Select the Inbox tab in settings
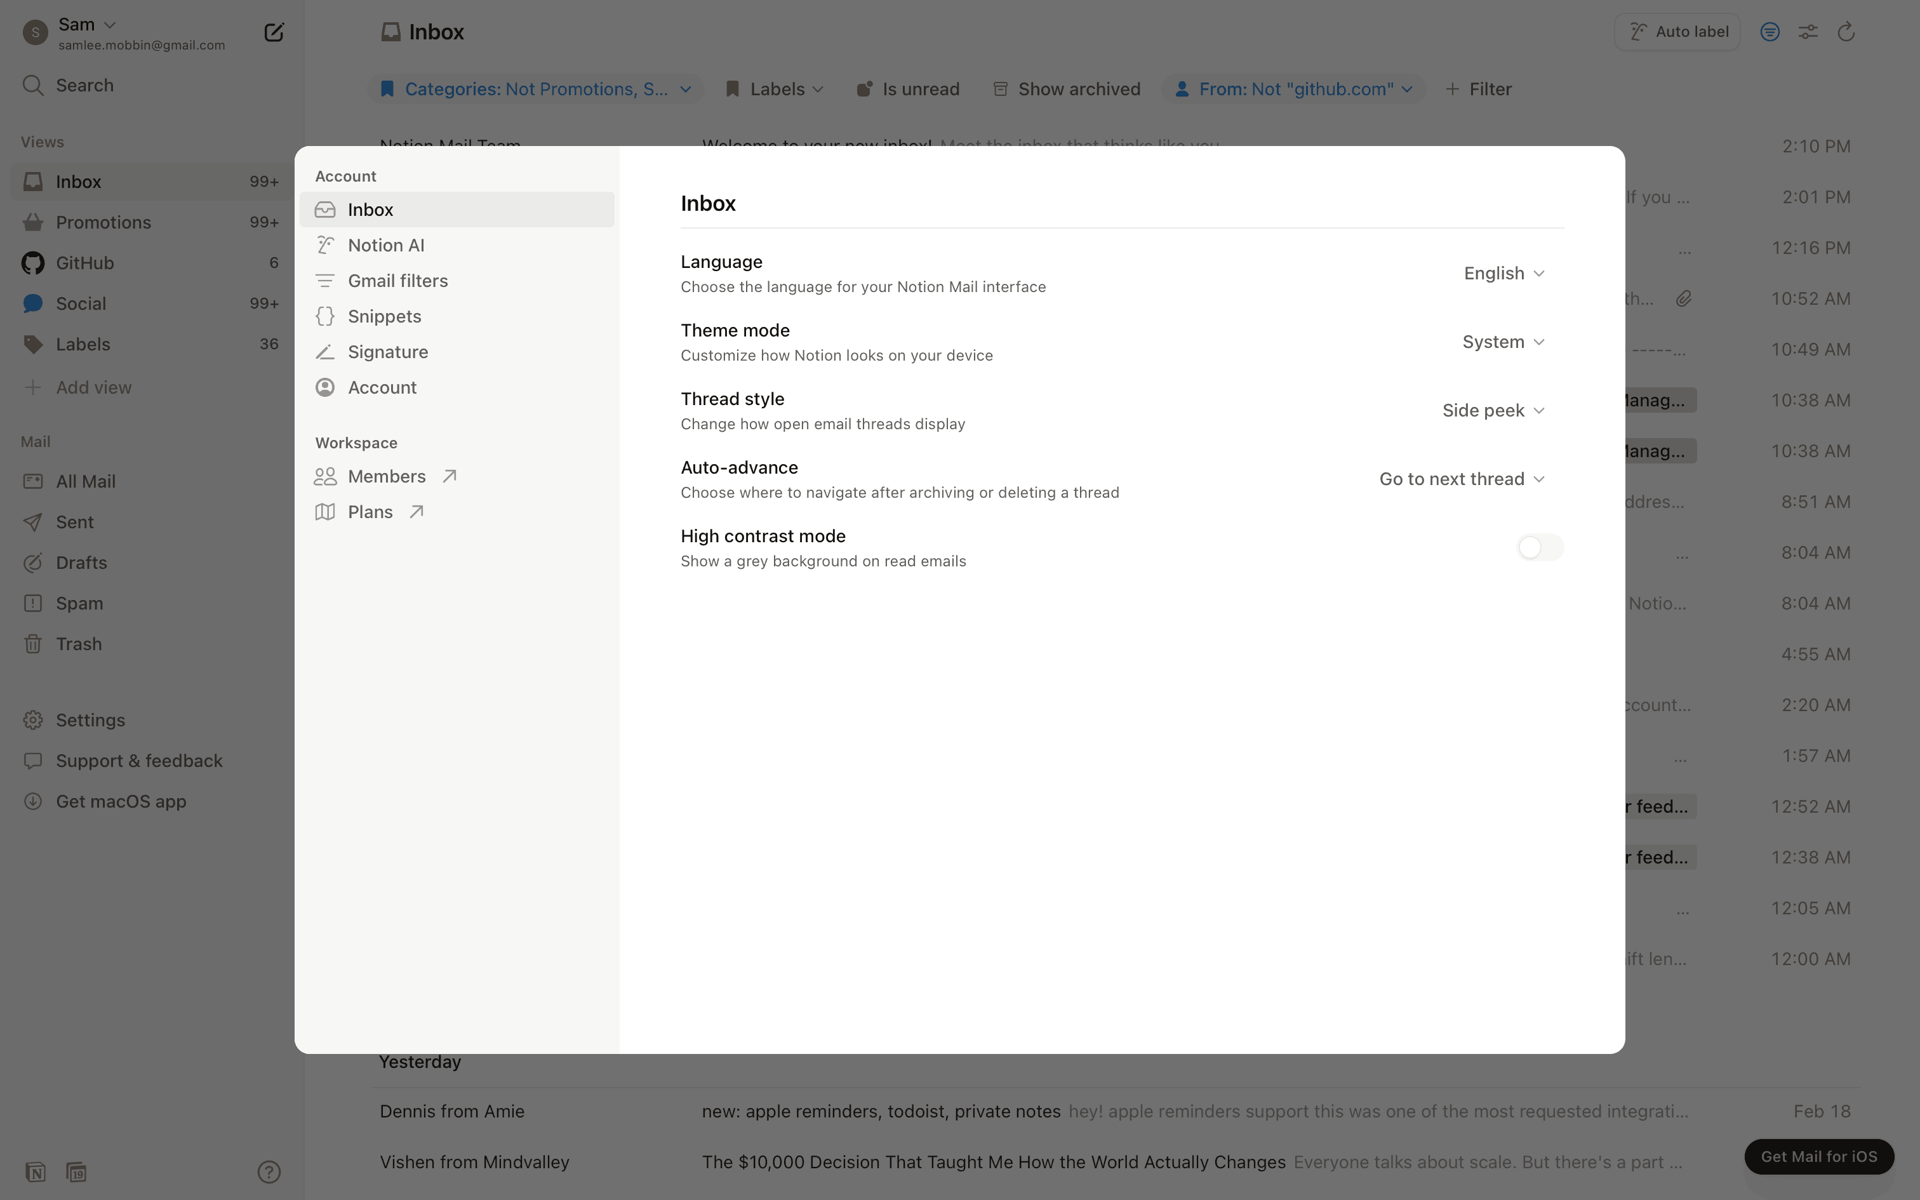The width and height of the screenshot is (1920, 1200). click(457, 210)
